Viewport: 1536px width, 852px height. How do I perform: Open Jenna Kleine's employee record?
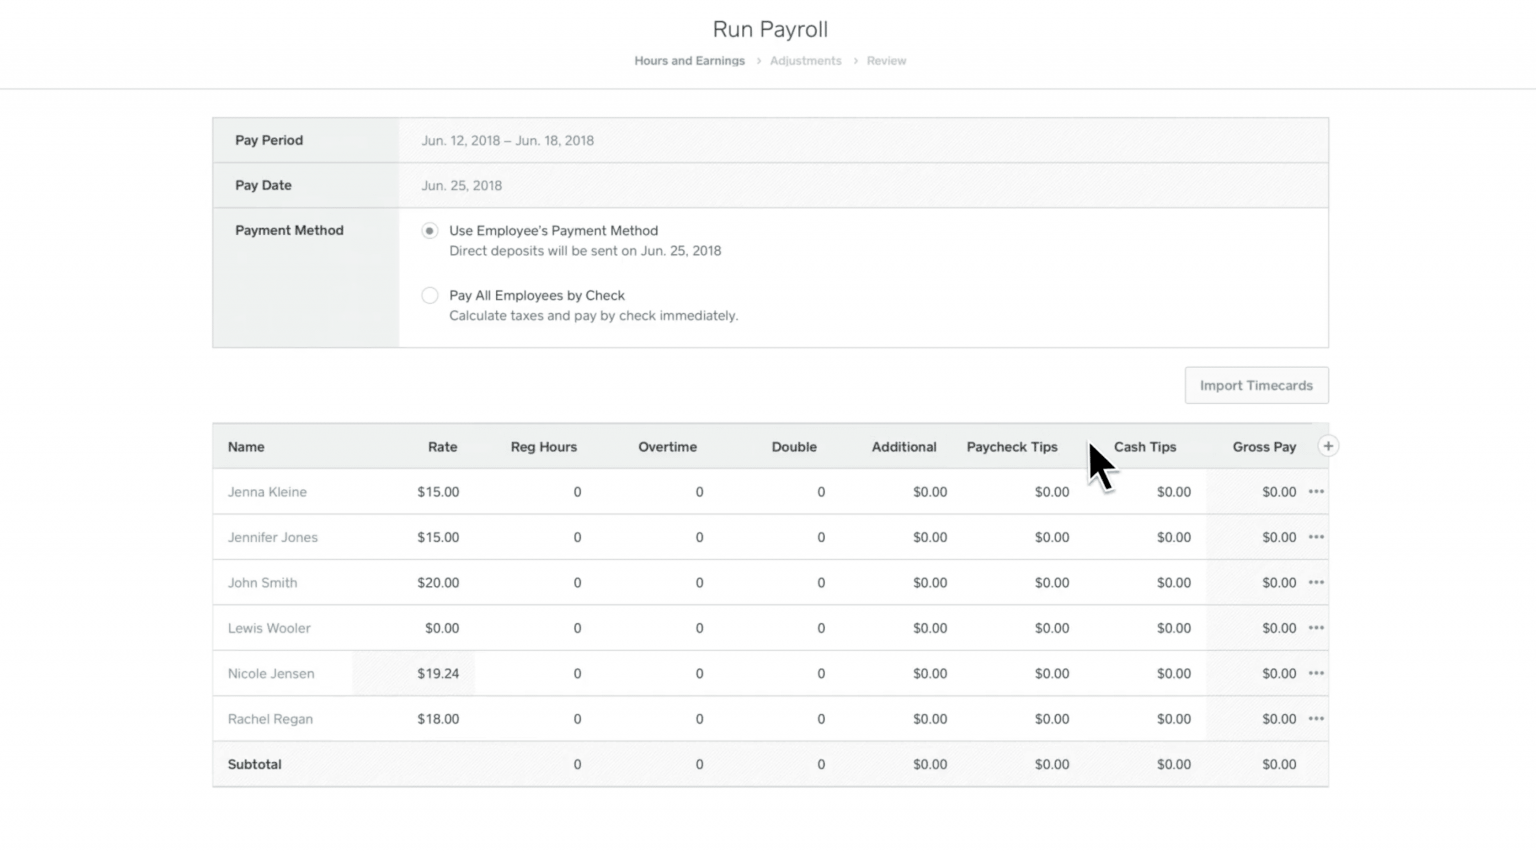tap(266, 491)
